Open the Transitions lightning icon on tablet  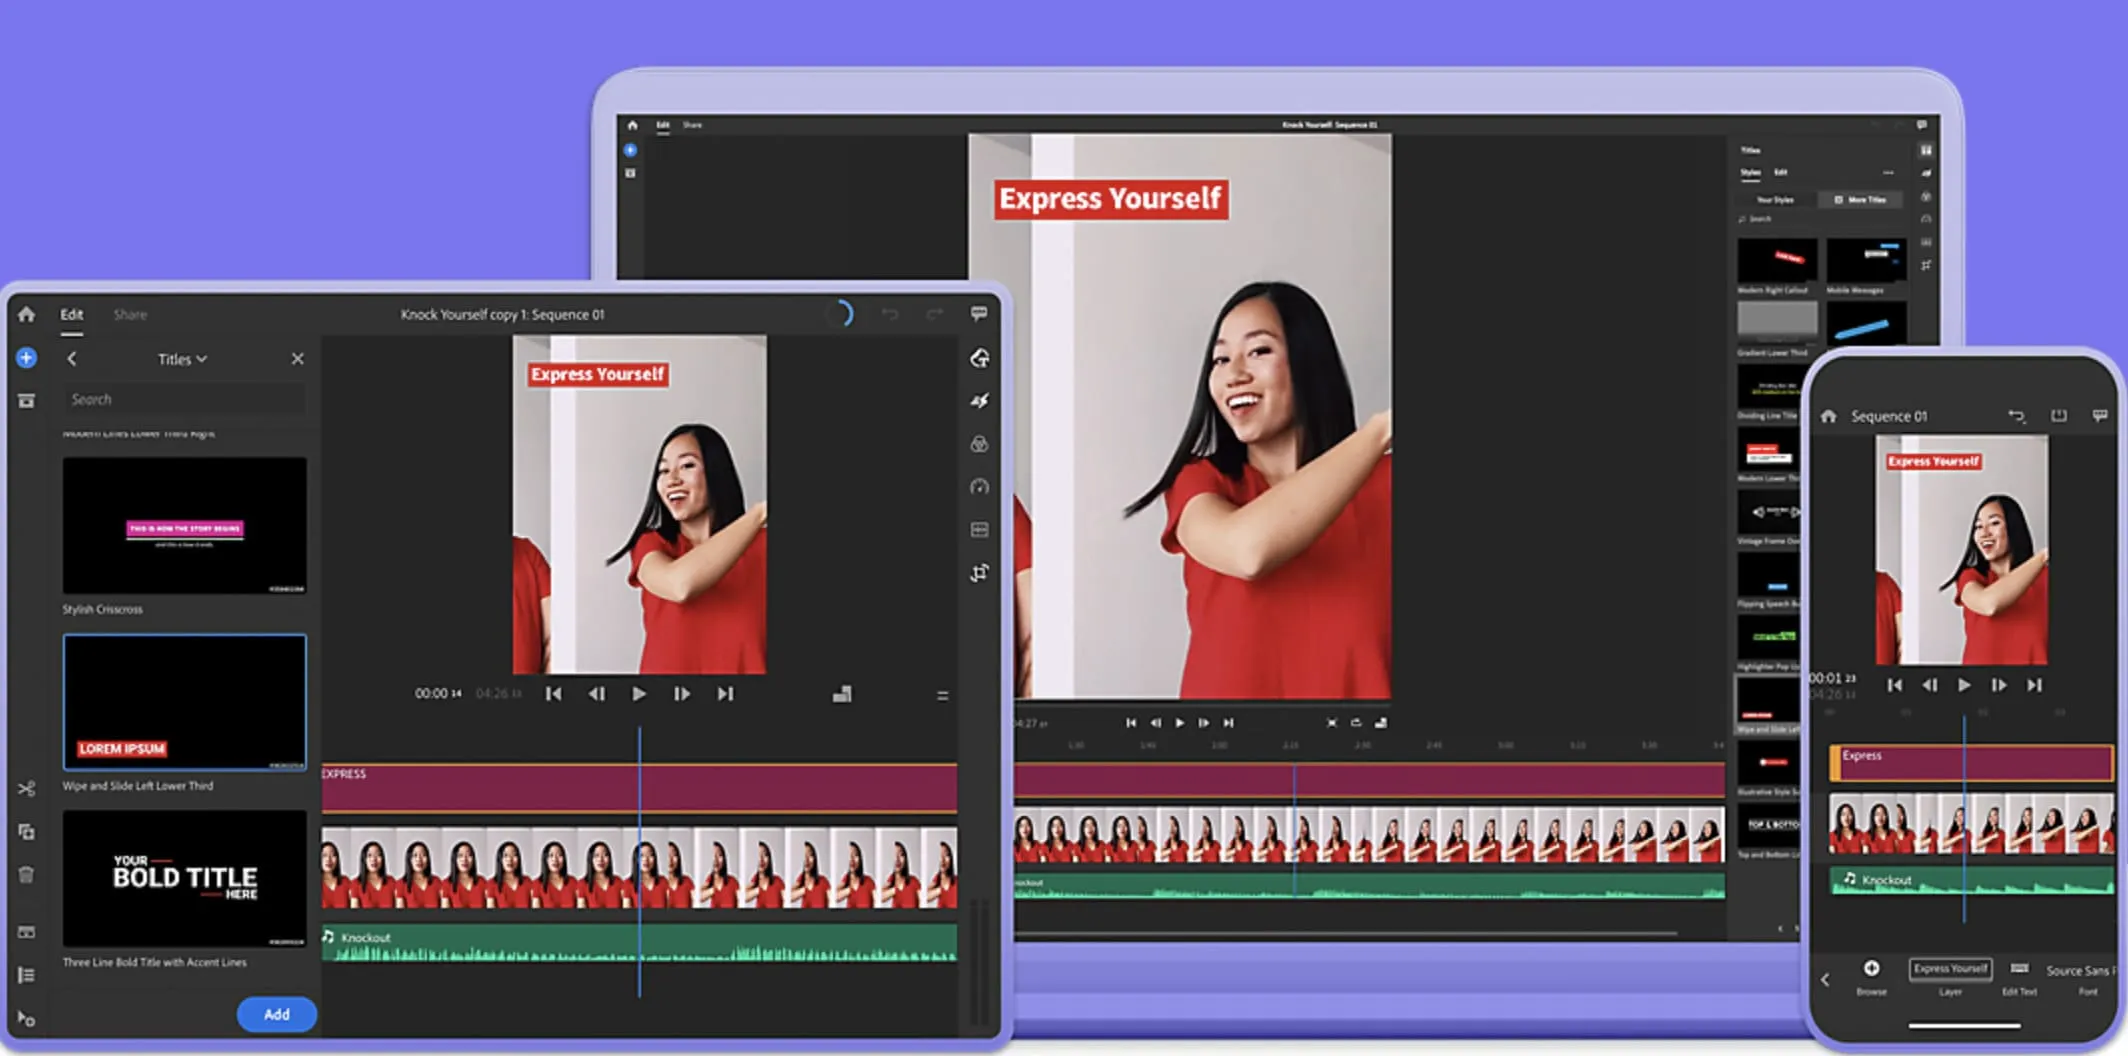click(x=980, y=401)
